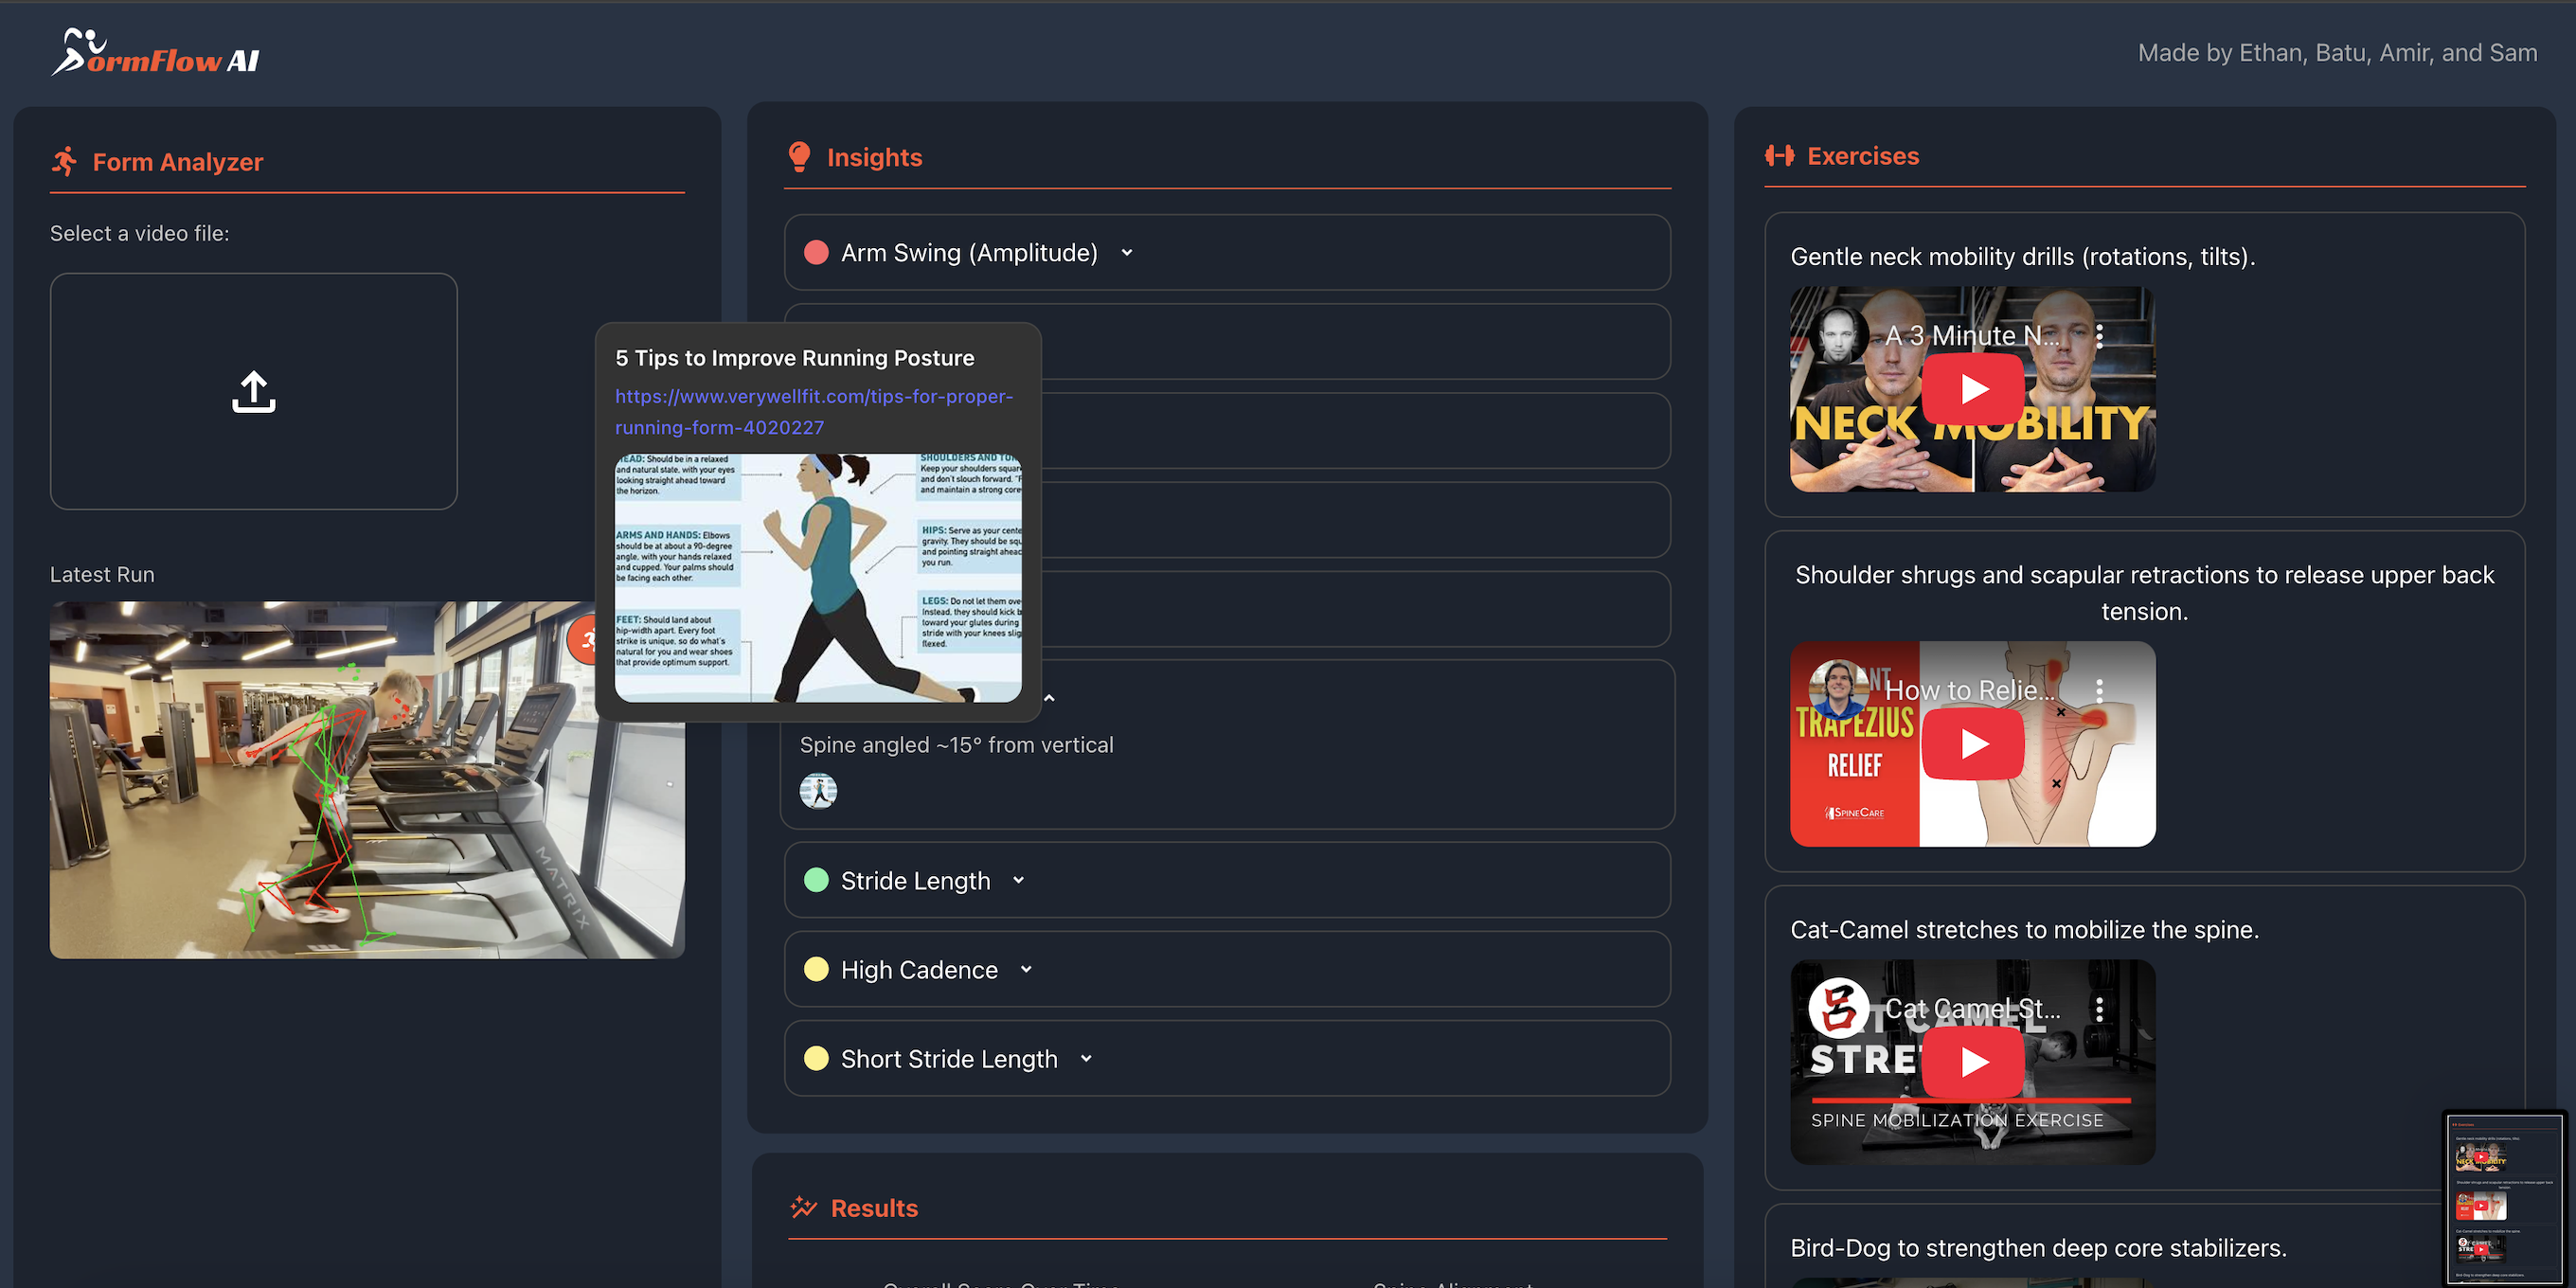This screenshot has width=2576, height=1288.
Task: Open options menu on Neck Mobility video
Action: (2099, 336)
